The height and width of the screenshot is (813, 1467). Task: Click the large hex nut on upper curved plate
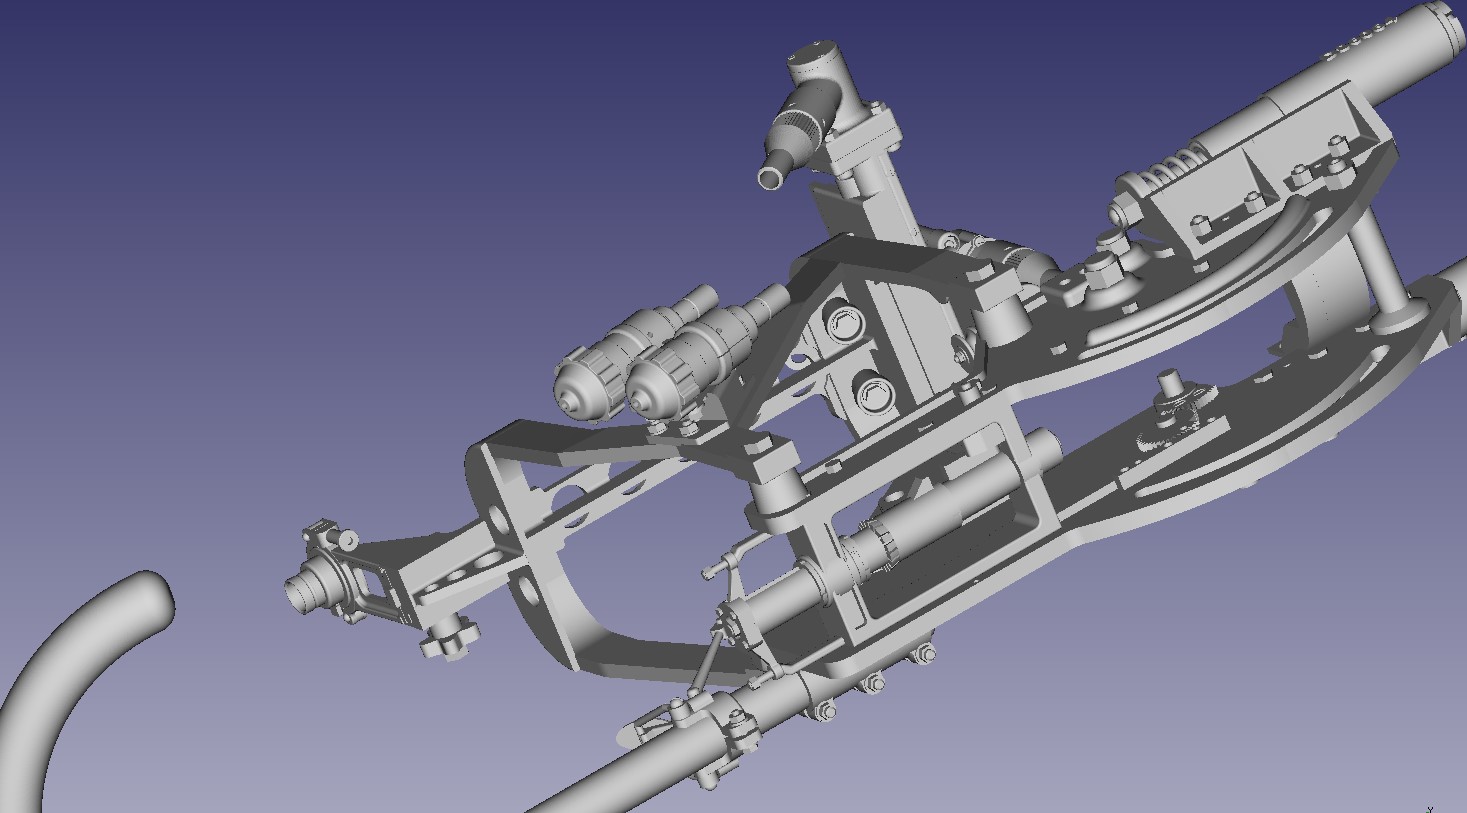pyautogui.click(x=1102, y=268)
